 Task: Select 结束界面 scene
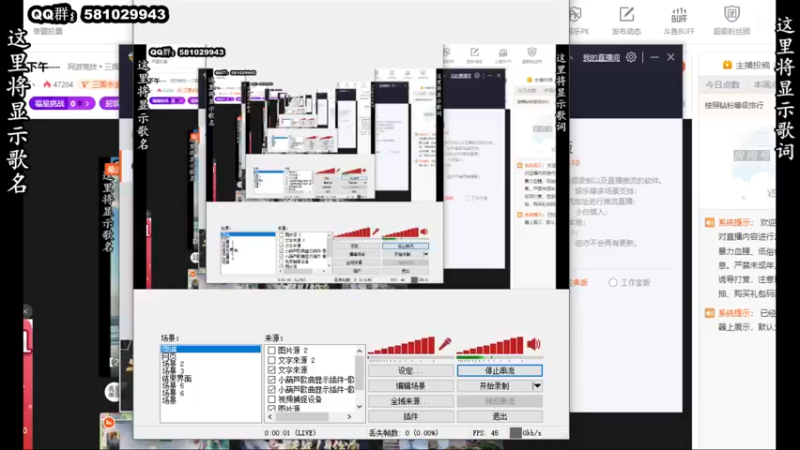point(177,379)
